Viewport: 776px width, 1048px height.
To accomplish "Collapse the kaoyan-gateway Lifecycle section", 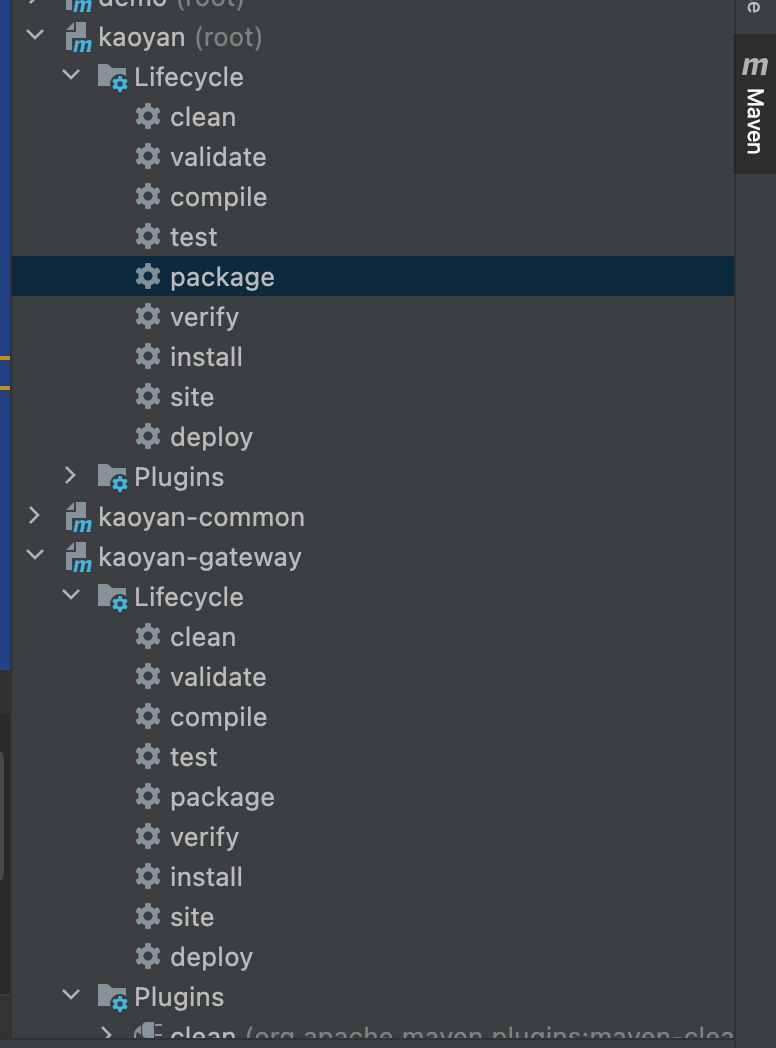I will point(69,597).
